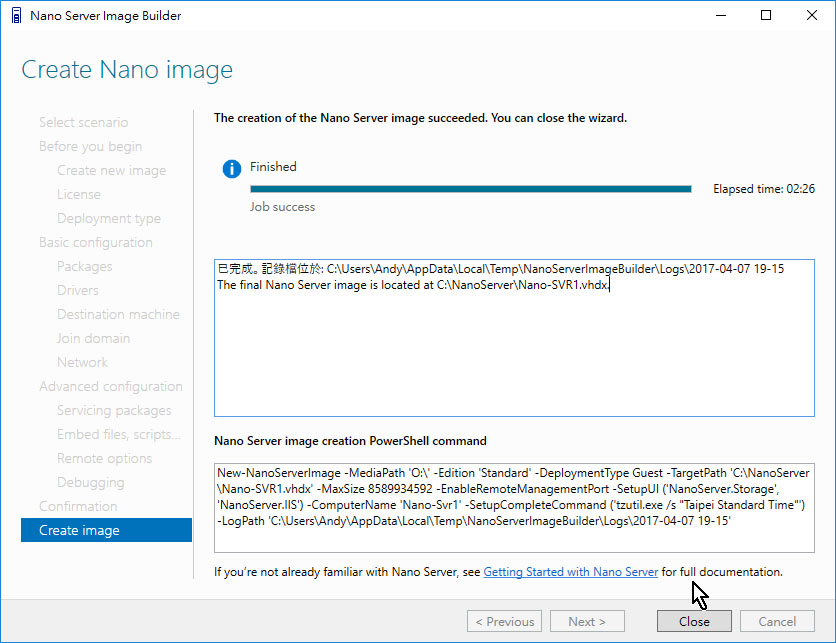Viewport: 836px width, 643px height.
Task: Click the Job success status text
Action: tap(282, 207)
